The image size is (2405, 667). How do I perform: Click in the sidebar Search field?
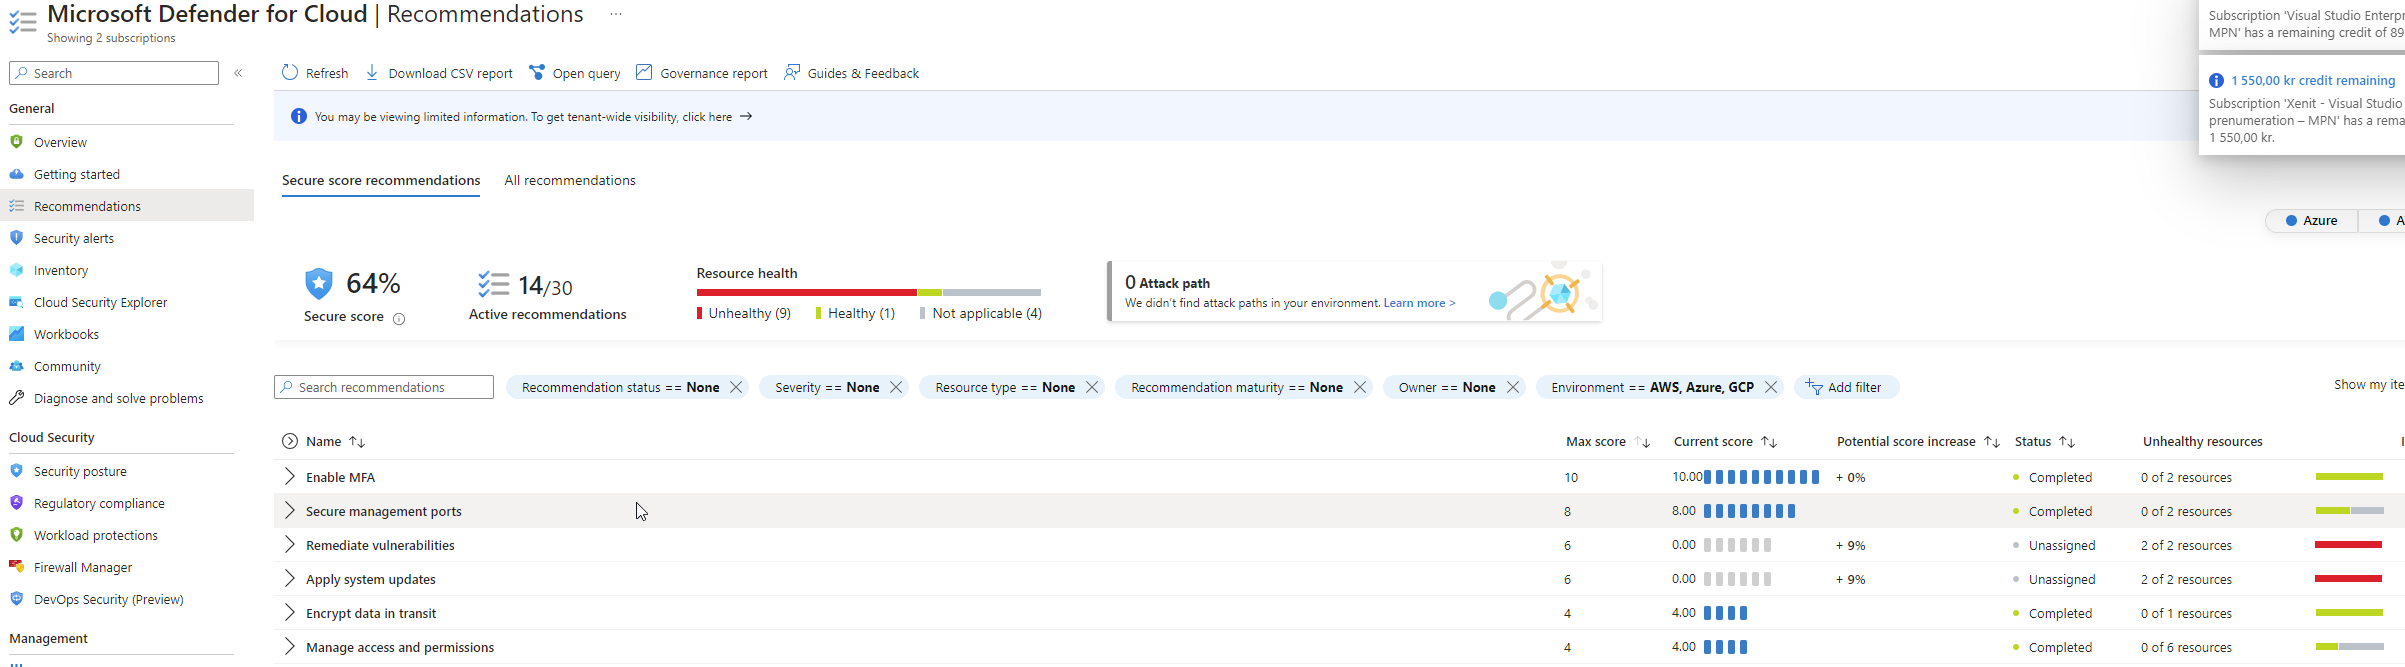114,73
